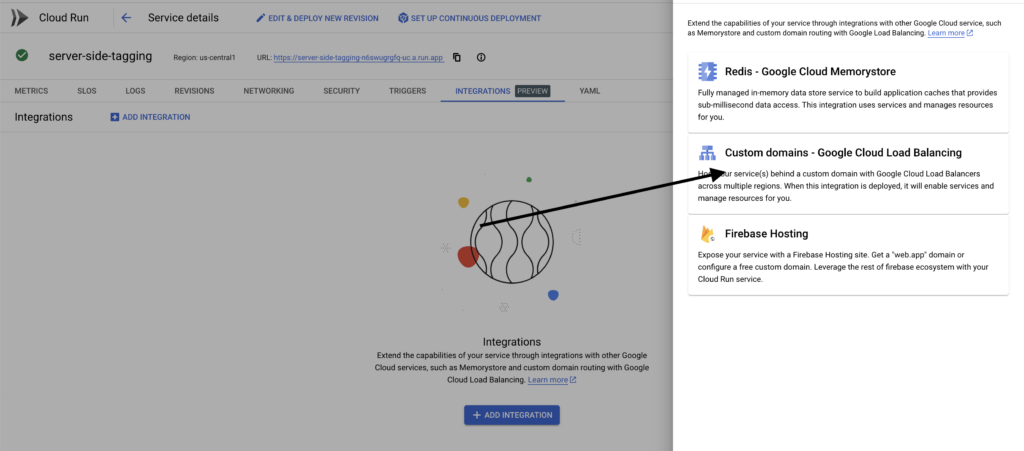Copy the service URL with the copy icon

[457, 57]
